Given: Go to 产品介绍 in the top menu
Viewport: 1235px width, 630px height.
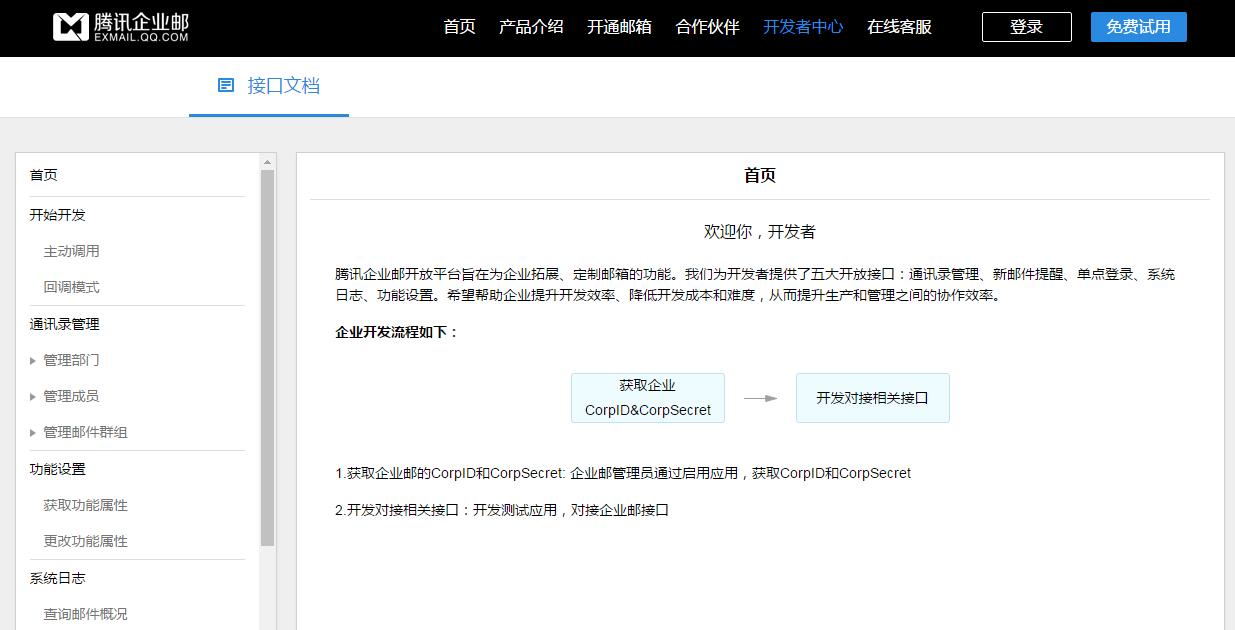Looking at the screenshot, I should point(531,27).
